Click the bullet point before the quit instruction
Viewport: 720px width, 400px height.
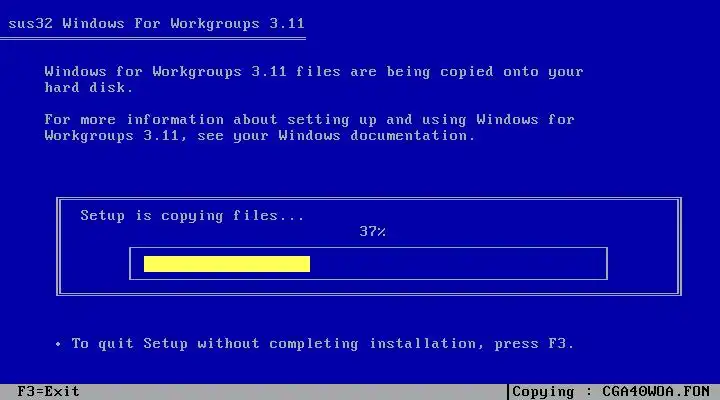[58, 344]
